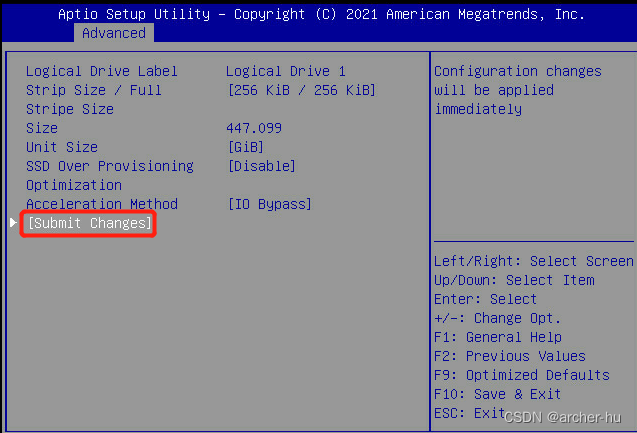Click the 'immediately' help line
The height and width of the screenshot is (433, 637).
point(478,109)
